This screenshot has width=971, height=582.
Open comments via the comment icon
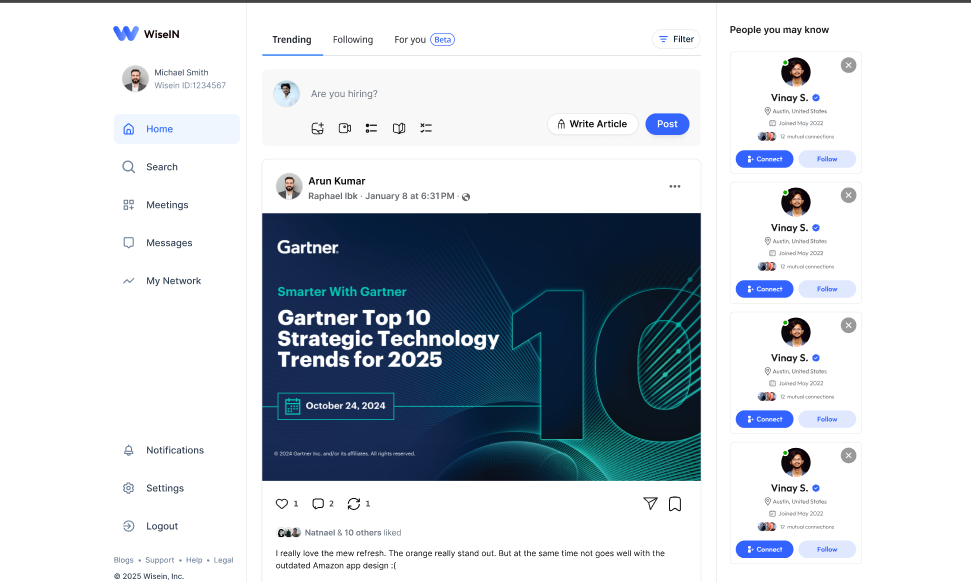click(318, 503)
